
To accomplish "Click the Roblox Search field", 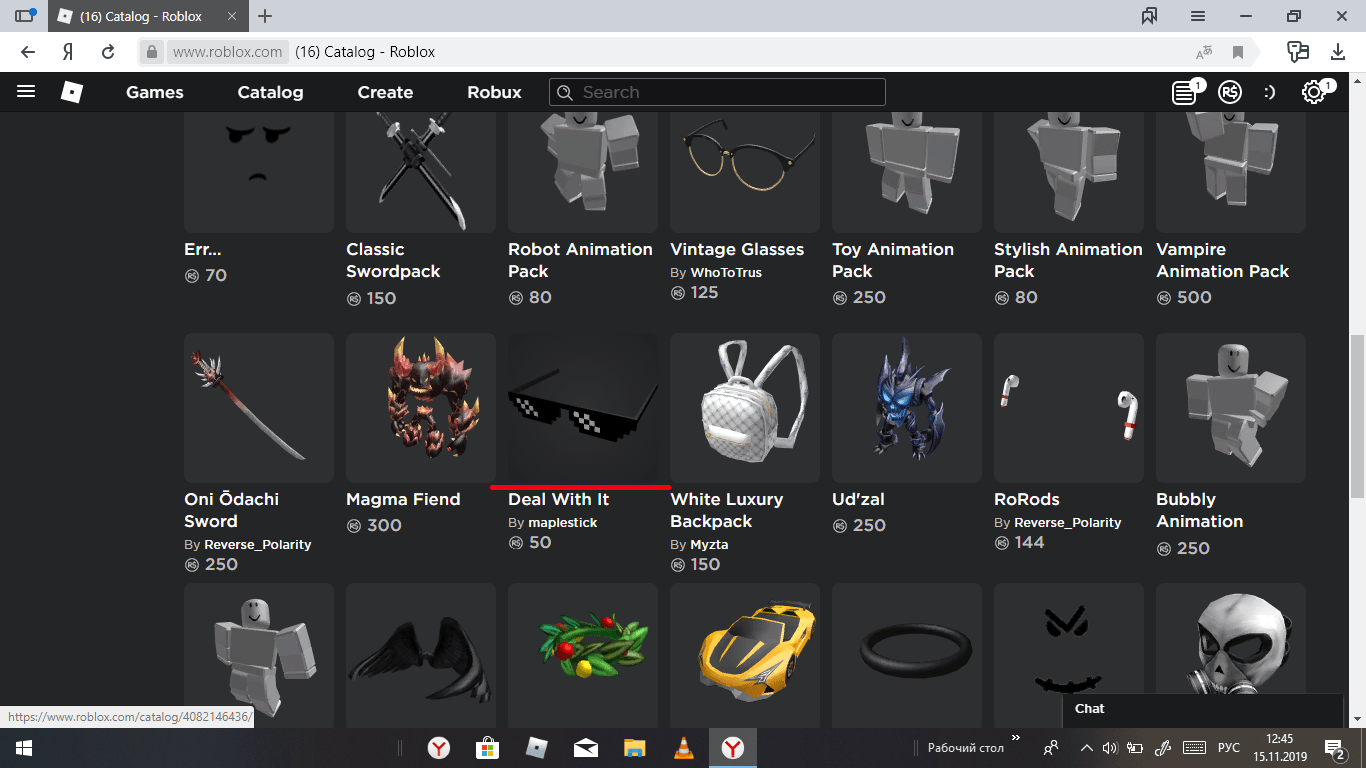I will click(717, 92).
